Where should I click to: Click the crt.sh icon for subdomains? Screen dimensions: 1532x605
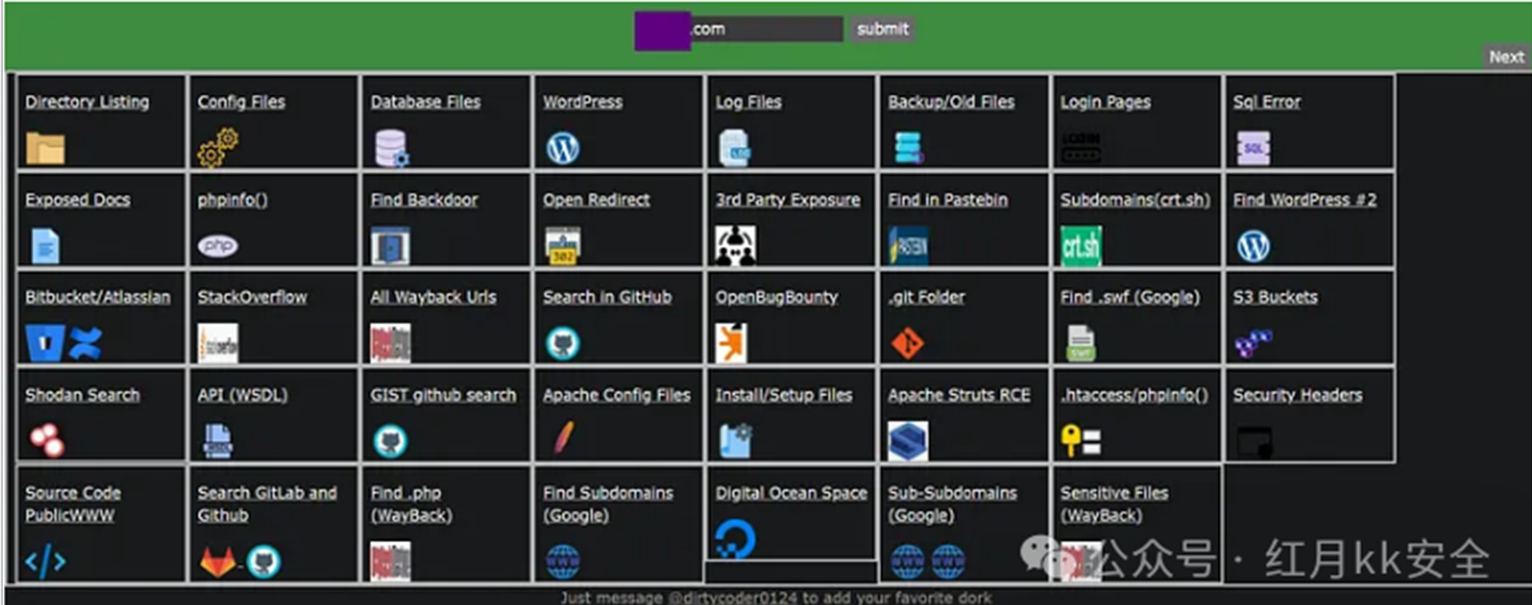(1080, 246)
